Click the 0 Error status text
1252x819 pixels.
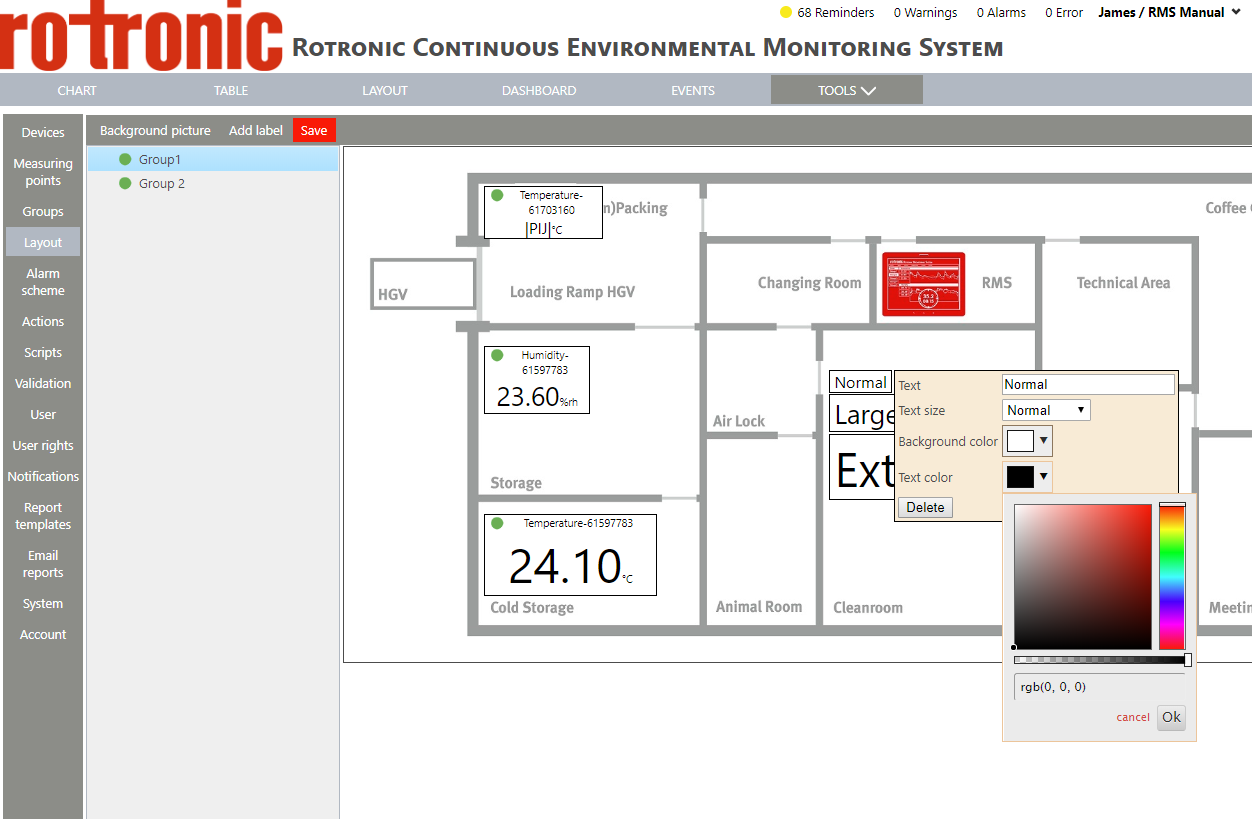[x=1064, y=12]
